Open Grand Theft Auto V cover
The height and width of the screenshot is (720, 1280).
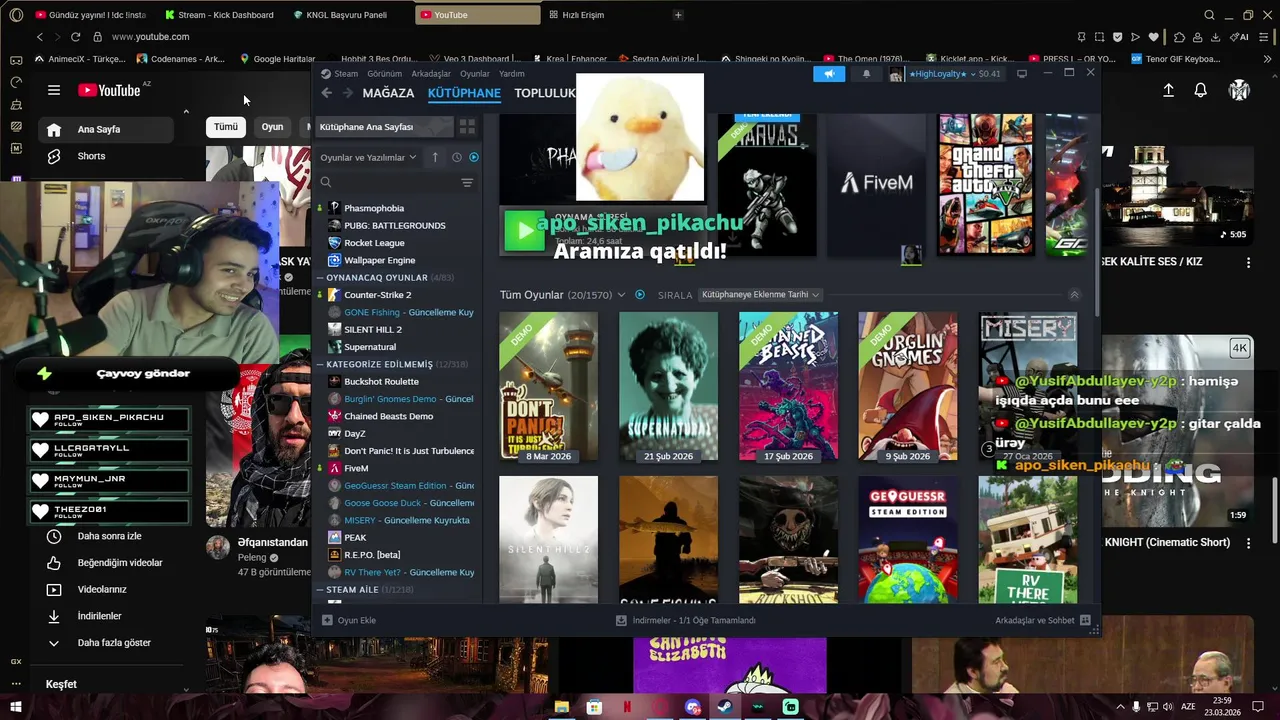[x=985, y=184]
